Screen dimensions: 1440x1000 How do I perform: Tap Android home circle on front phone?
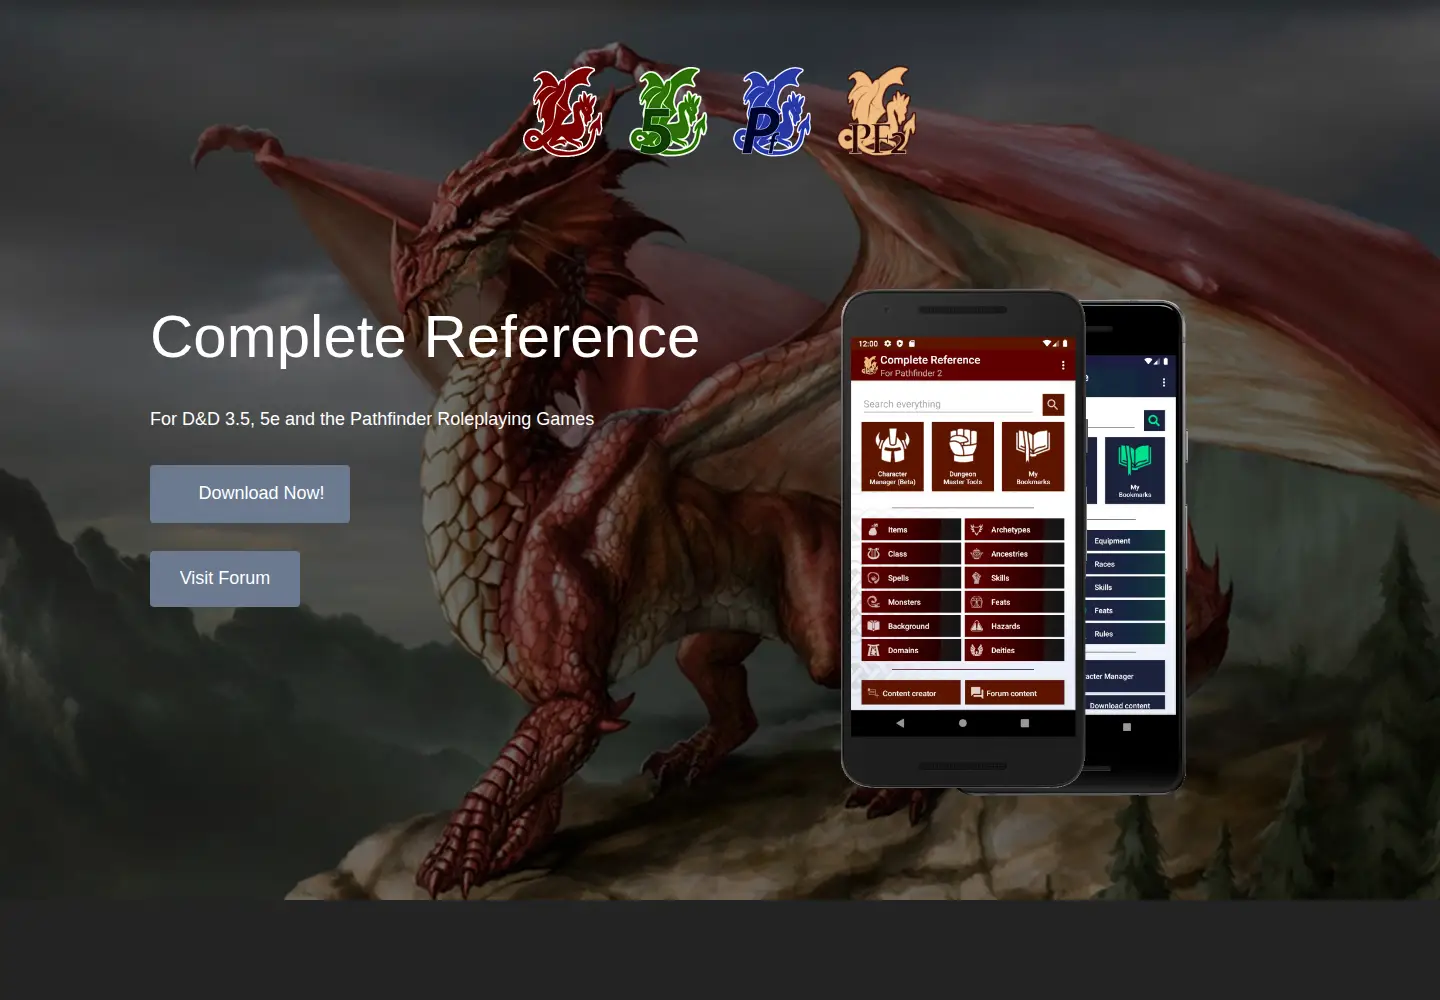[x=963, y=723]
